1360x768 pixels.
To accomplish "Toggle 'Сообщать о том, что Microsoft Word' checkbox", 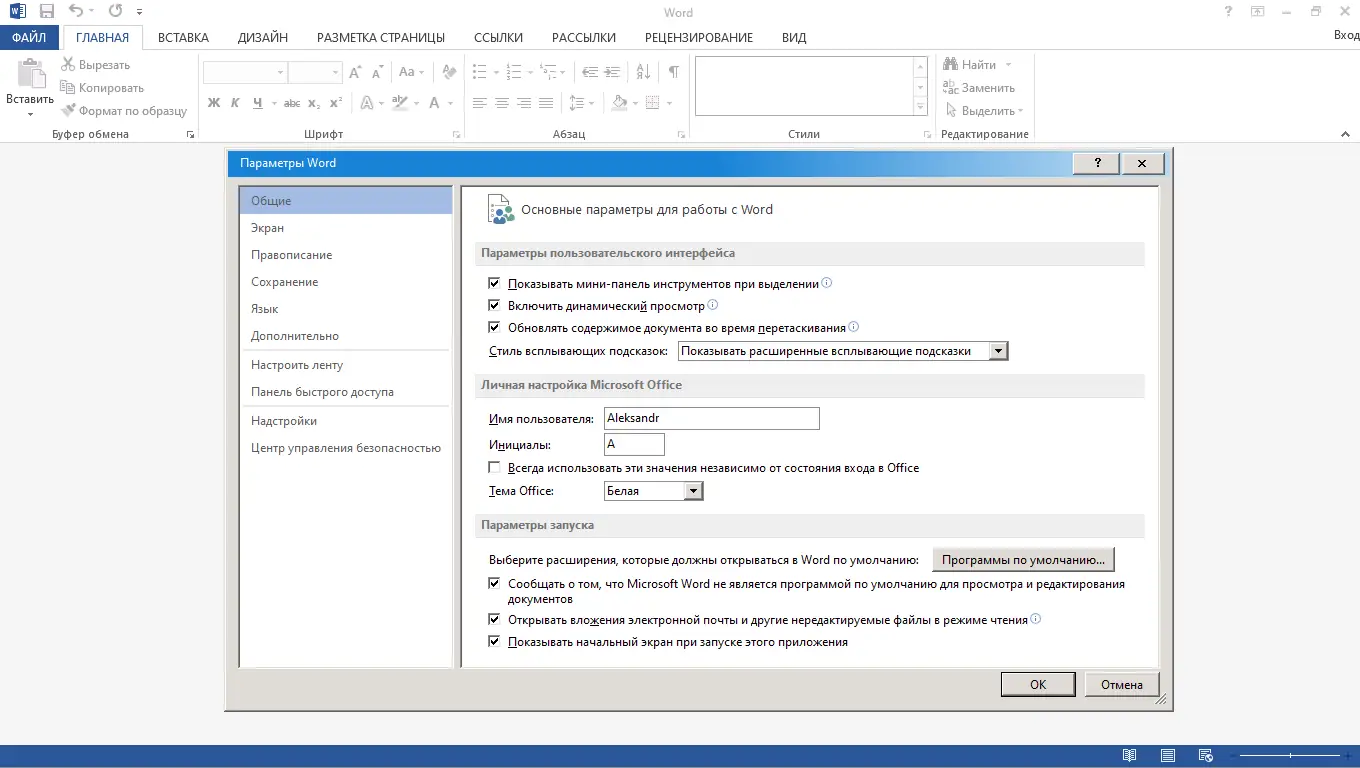I will (x=494, y=584).
